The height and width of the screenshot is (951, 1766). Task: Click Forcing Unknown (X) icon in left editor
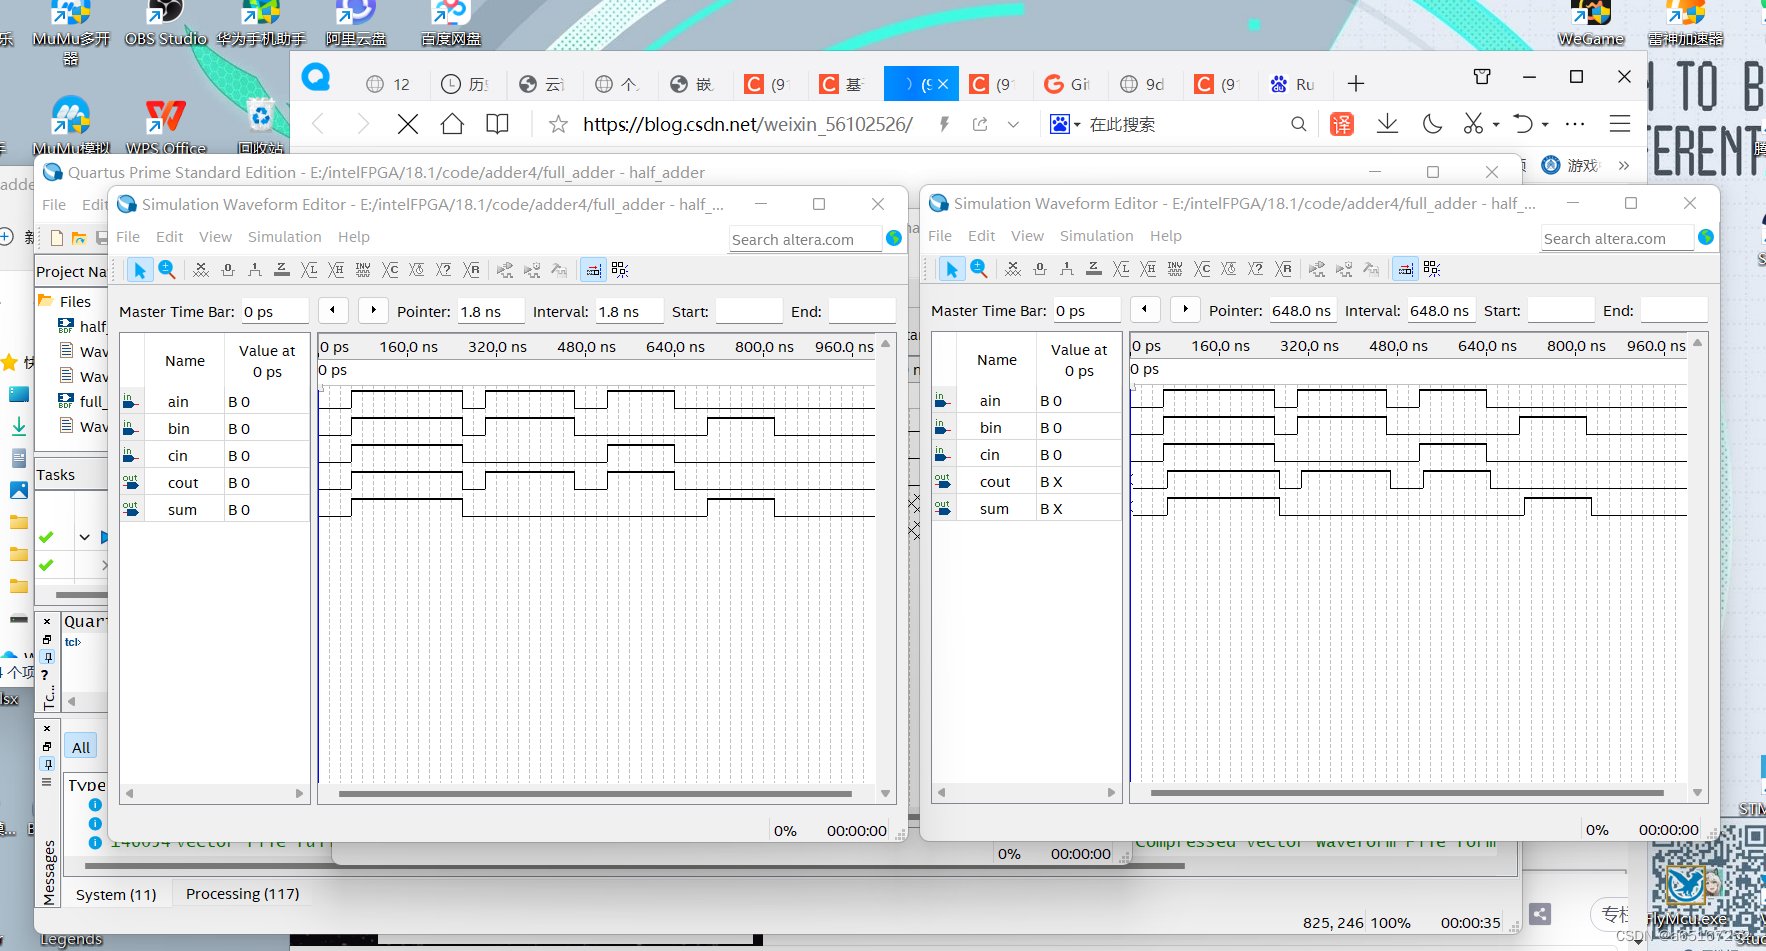click(201, 270)
